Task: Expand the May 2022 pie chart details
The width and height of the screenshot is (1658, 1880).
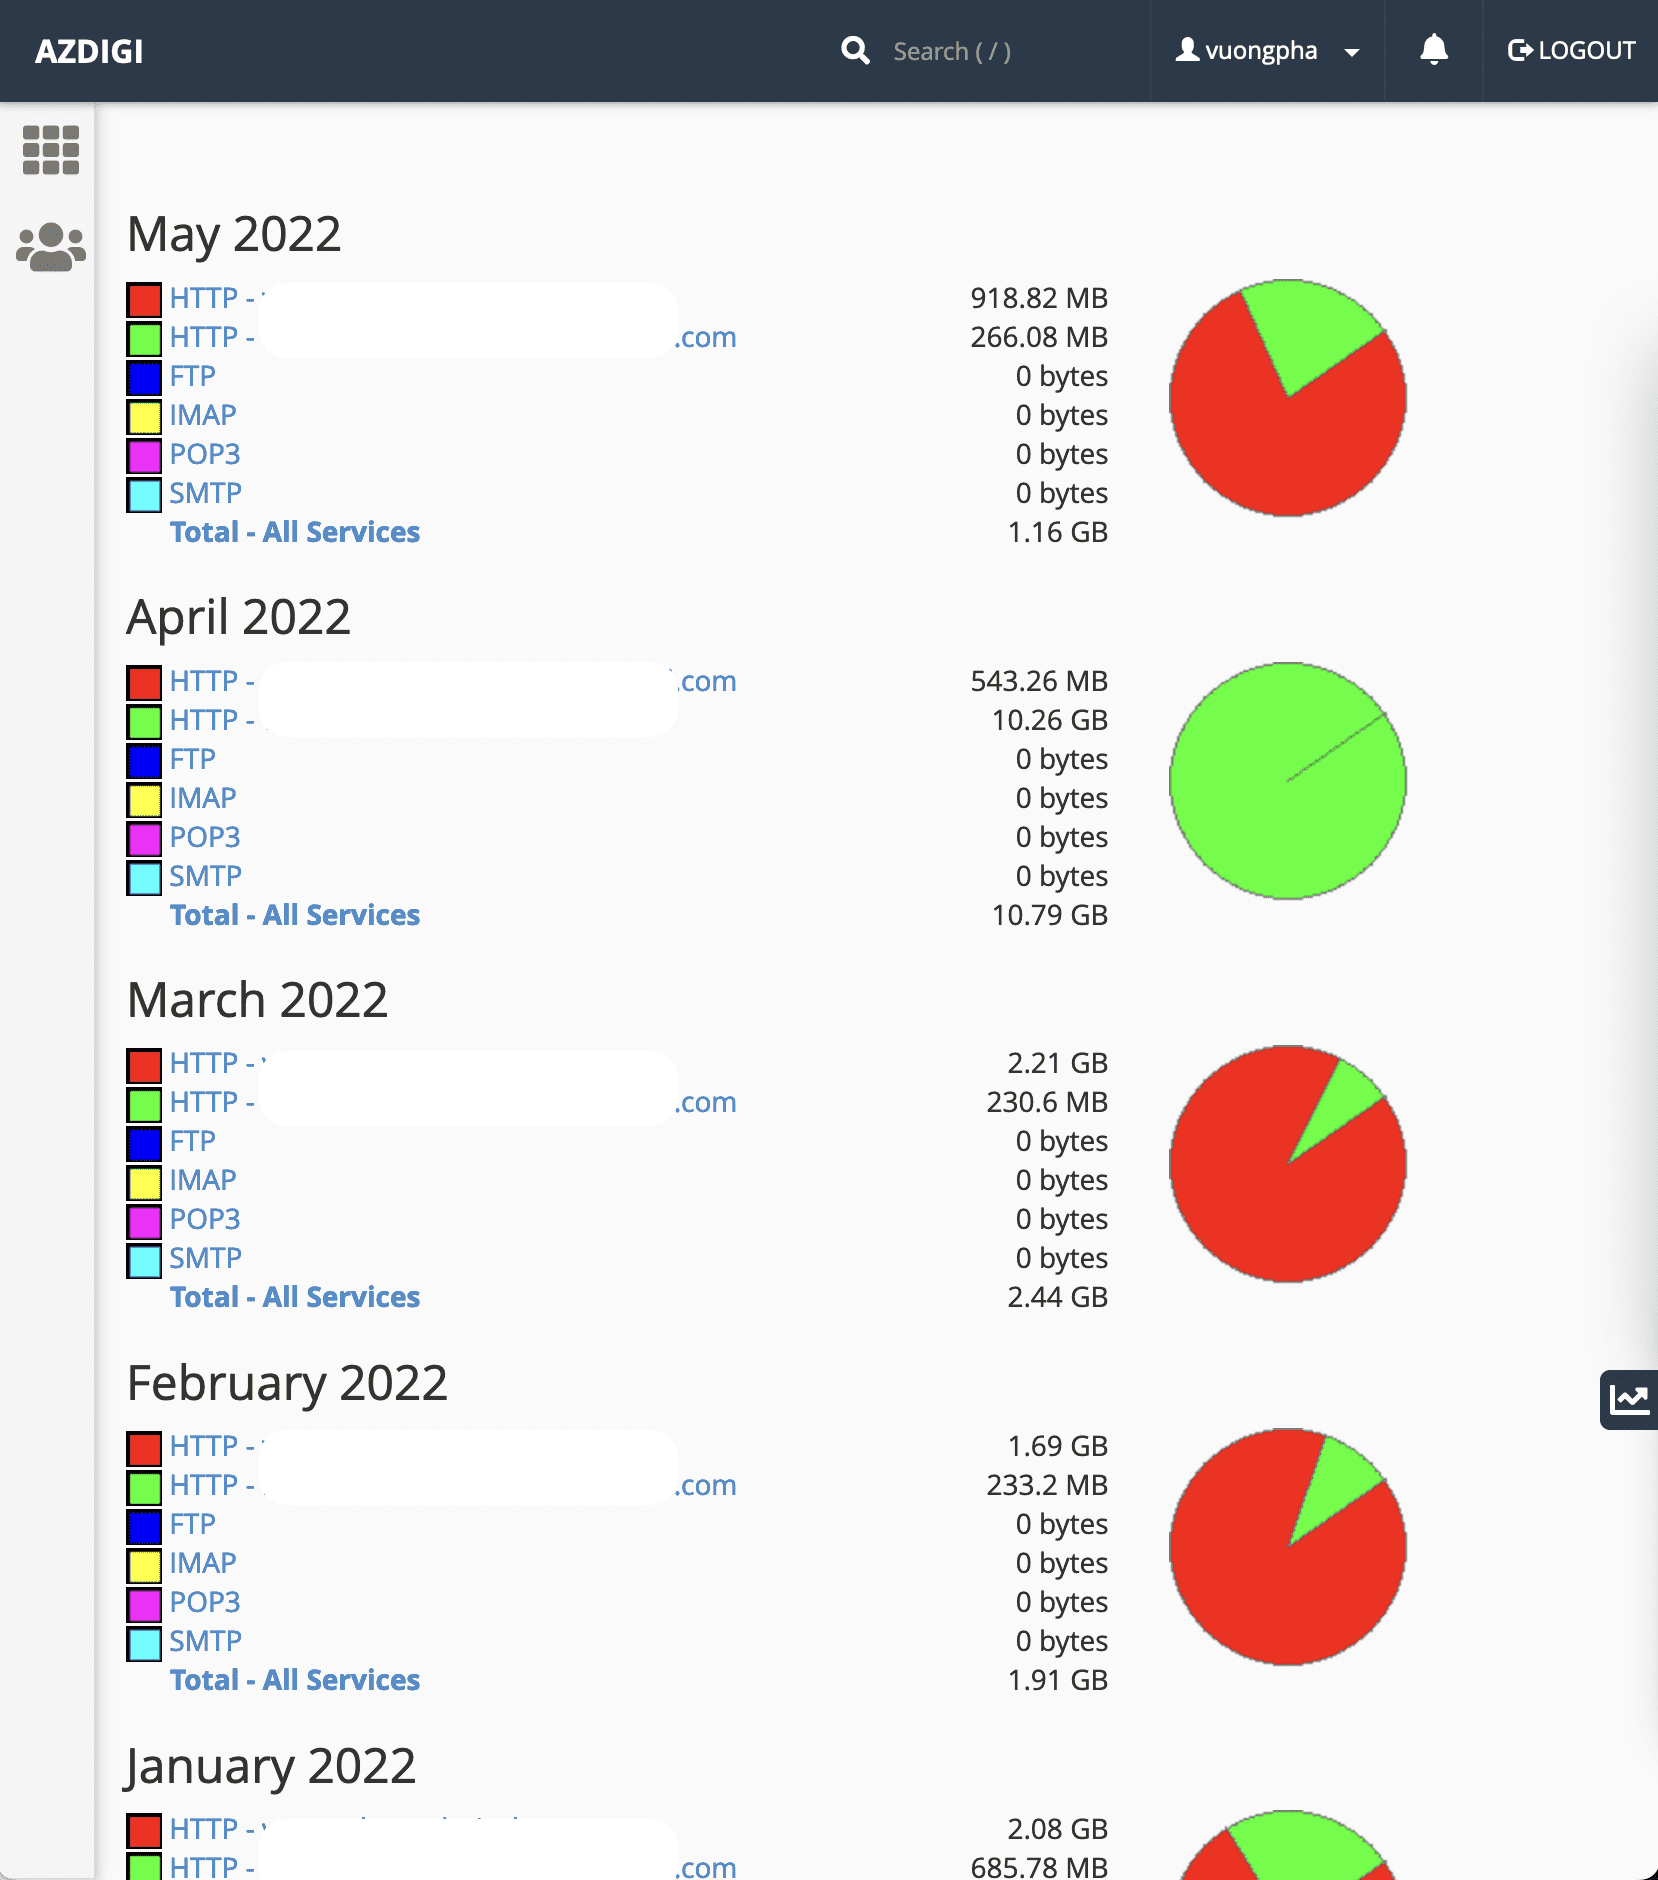Action: (x=1286, y=398)
